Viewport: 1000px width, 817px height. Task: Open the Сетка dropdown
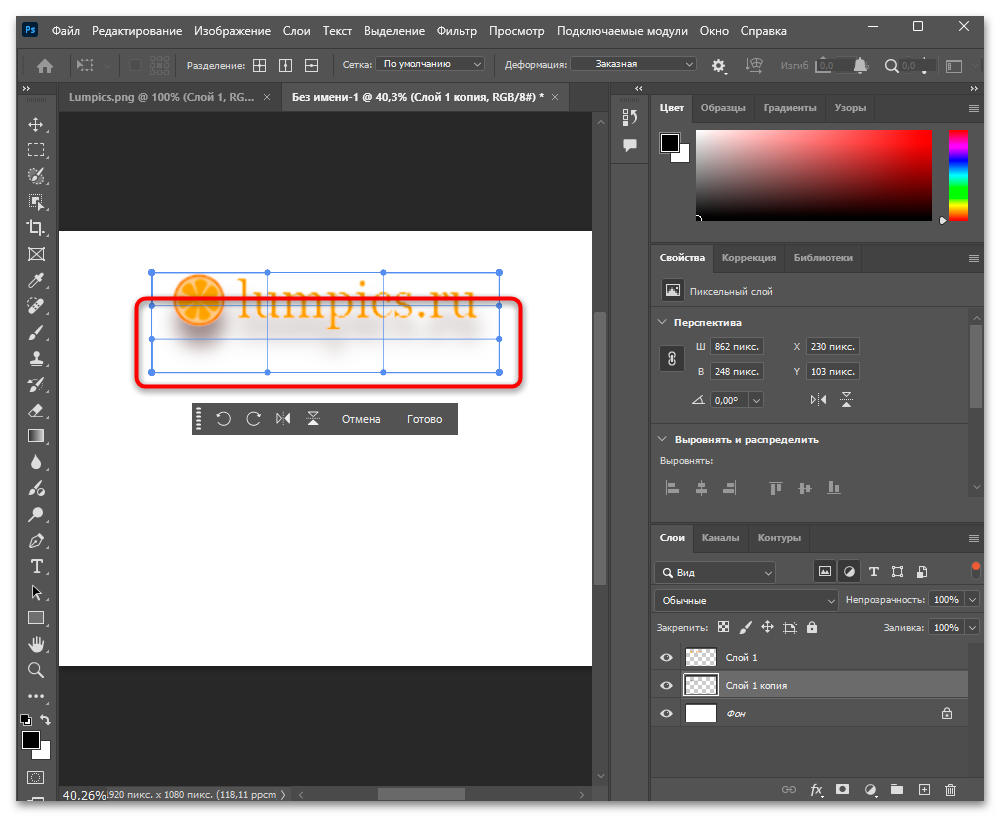430,64
